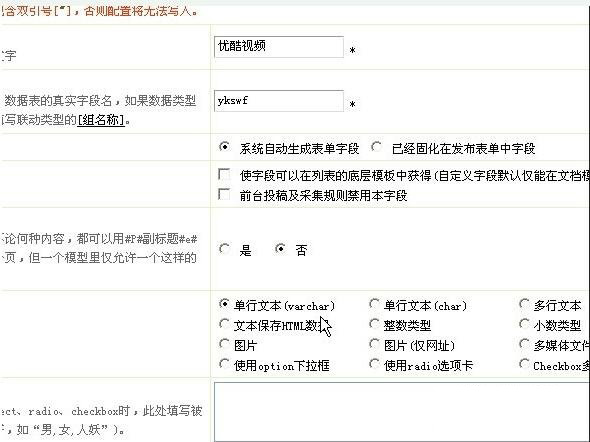
Task: Select 整数类型 data type
Action: [374, 324]
